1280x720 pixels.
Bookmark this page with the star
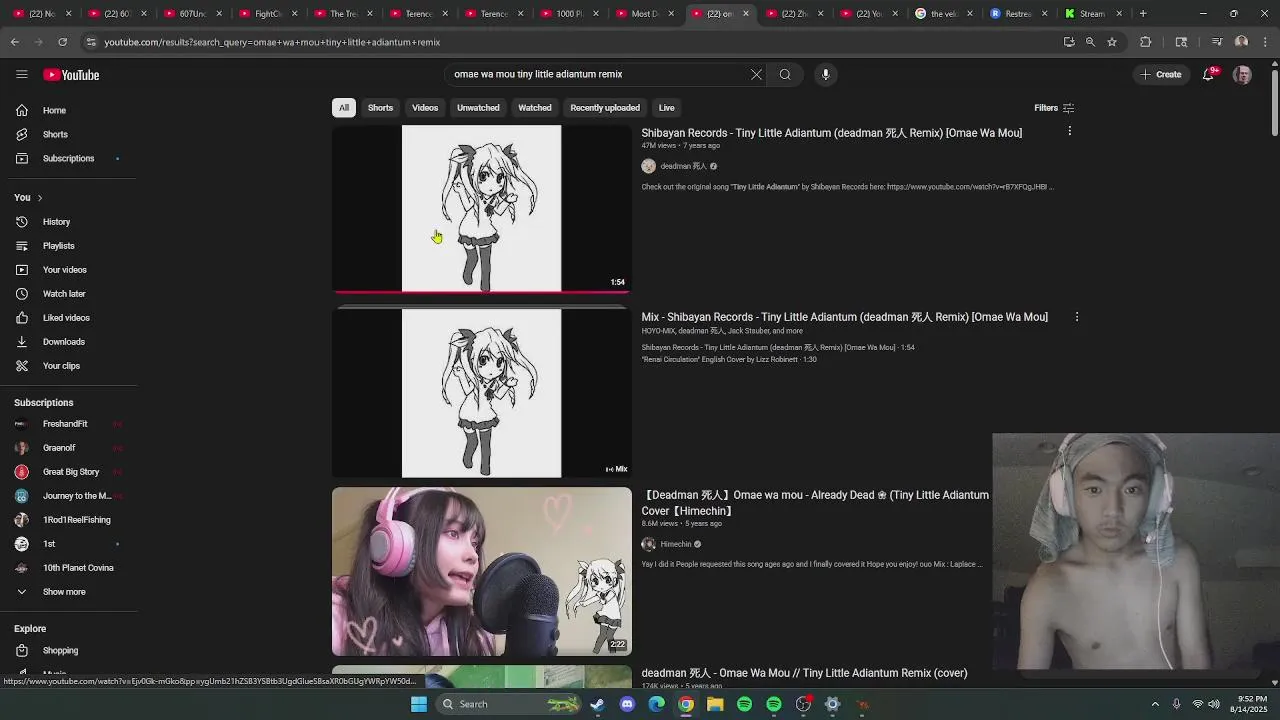pyautogui.click(x=1111, y=42)
